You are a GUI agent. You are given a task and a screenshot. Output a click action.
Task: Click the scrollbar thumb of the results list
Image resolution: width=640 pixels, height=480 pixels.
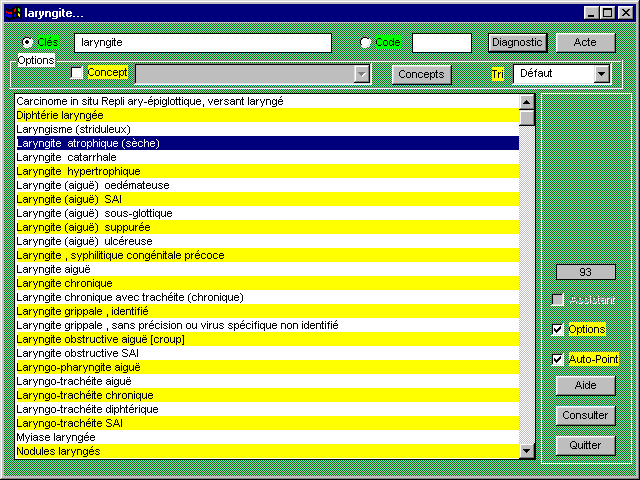(x=527, y=118)
